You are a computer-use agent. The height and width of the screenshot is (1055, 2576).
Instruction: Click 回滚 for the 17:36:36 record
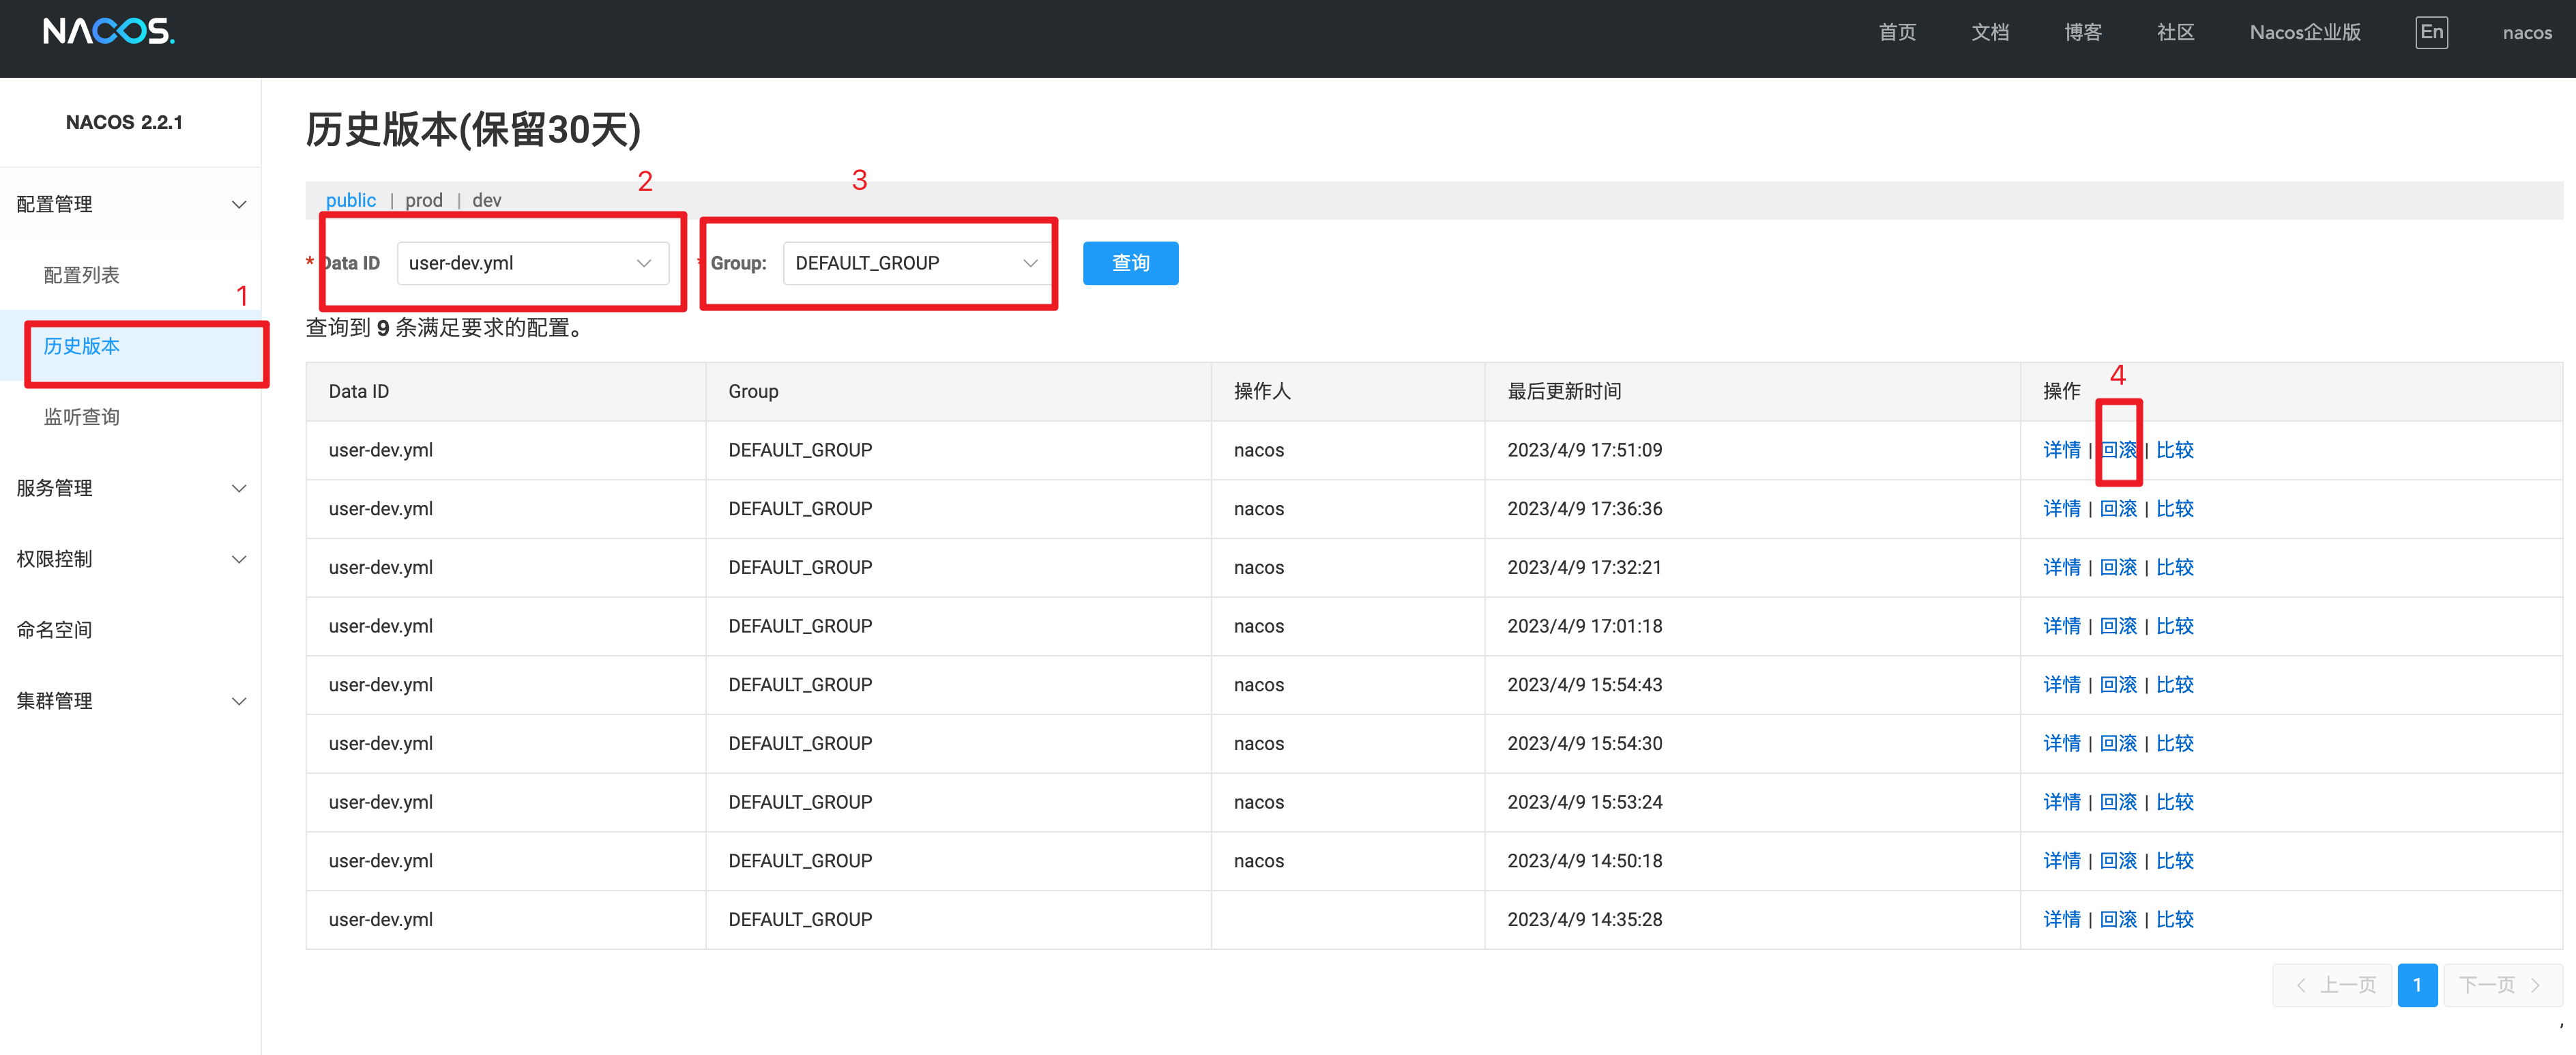click(2118, 509)
